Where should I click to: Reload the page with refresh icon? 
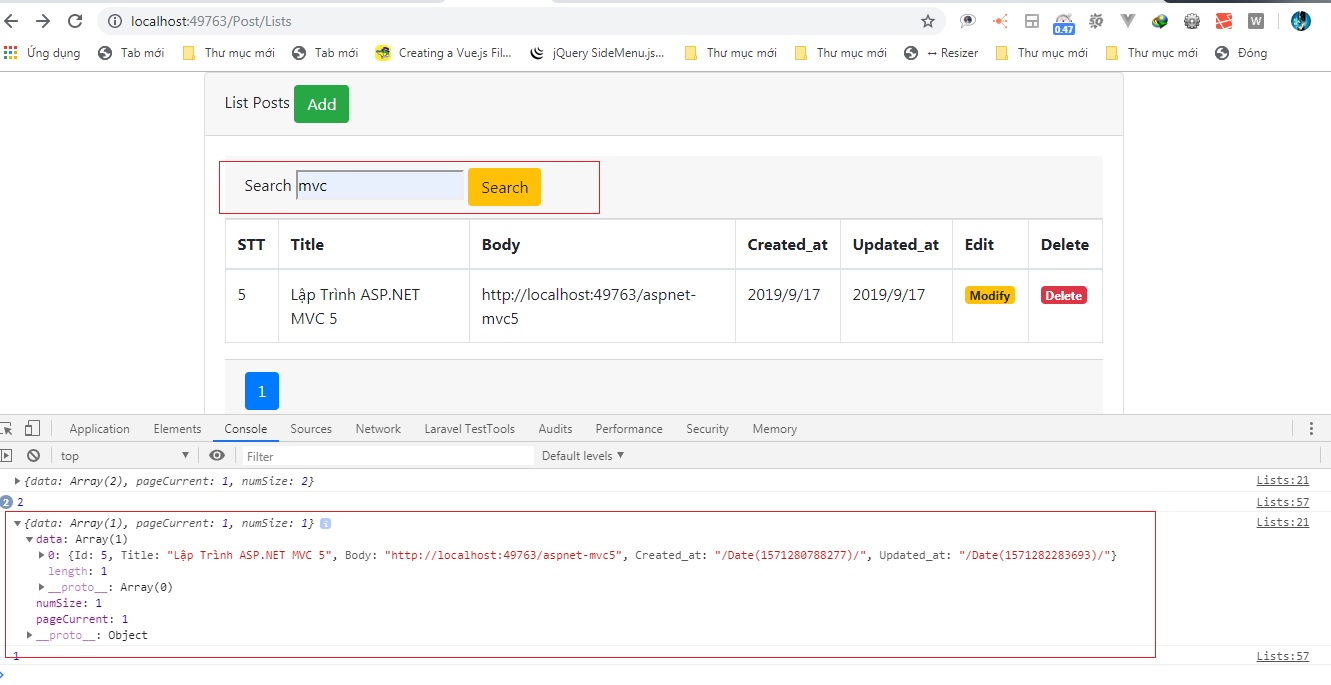click(x=75, y=21)
